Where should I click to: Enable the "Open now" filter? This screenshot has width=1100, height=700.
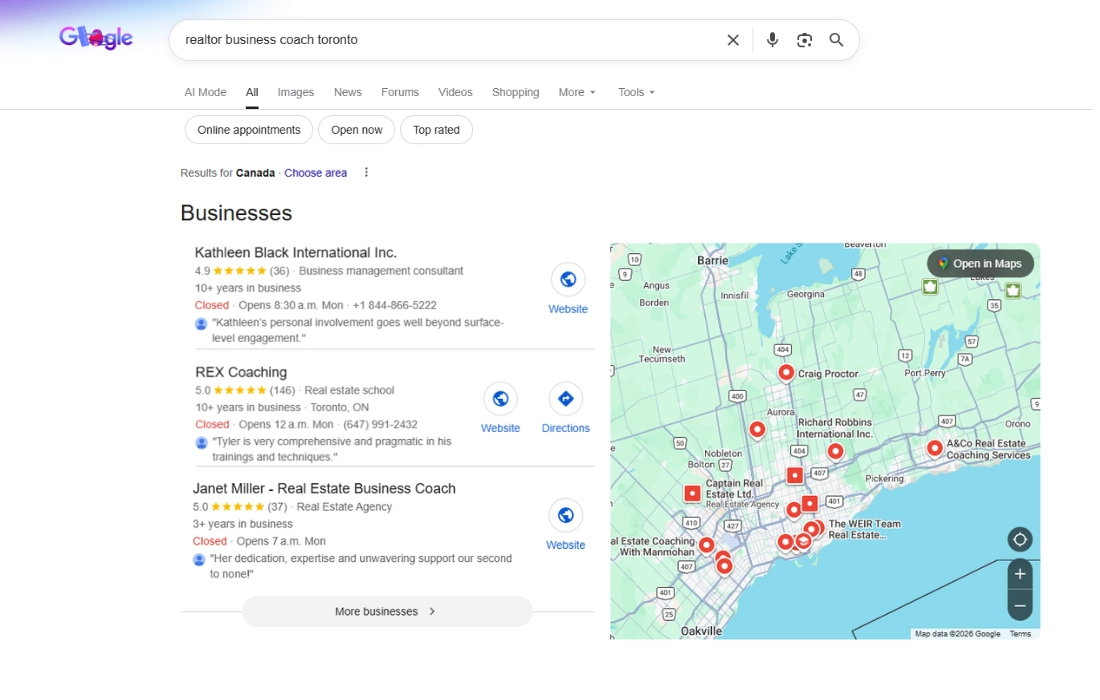tap(356, 129)
